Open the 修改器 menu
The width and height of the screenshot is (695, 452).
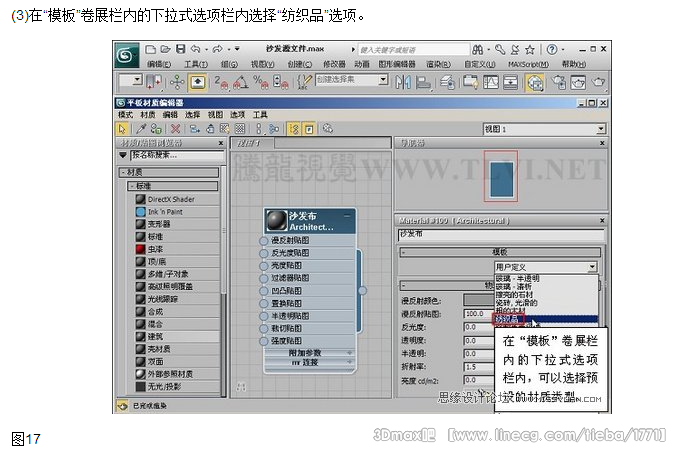334,65
